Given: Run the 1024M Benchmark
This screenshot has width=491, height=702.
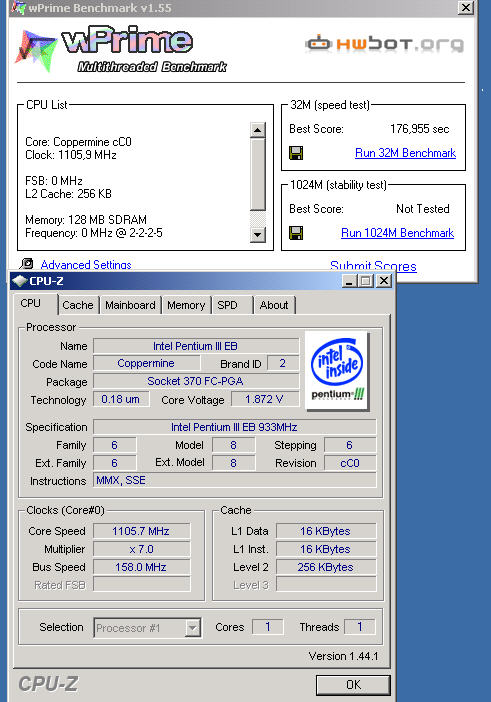Looking at the screenshot, I should coord(397,233).
